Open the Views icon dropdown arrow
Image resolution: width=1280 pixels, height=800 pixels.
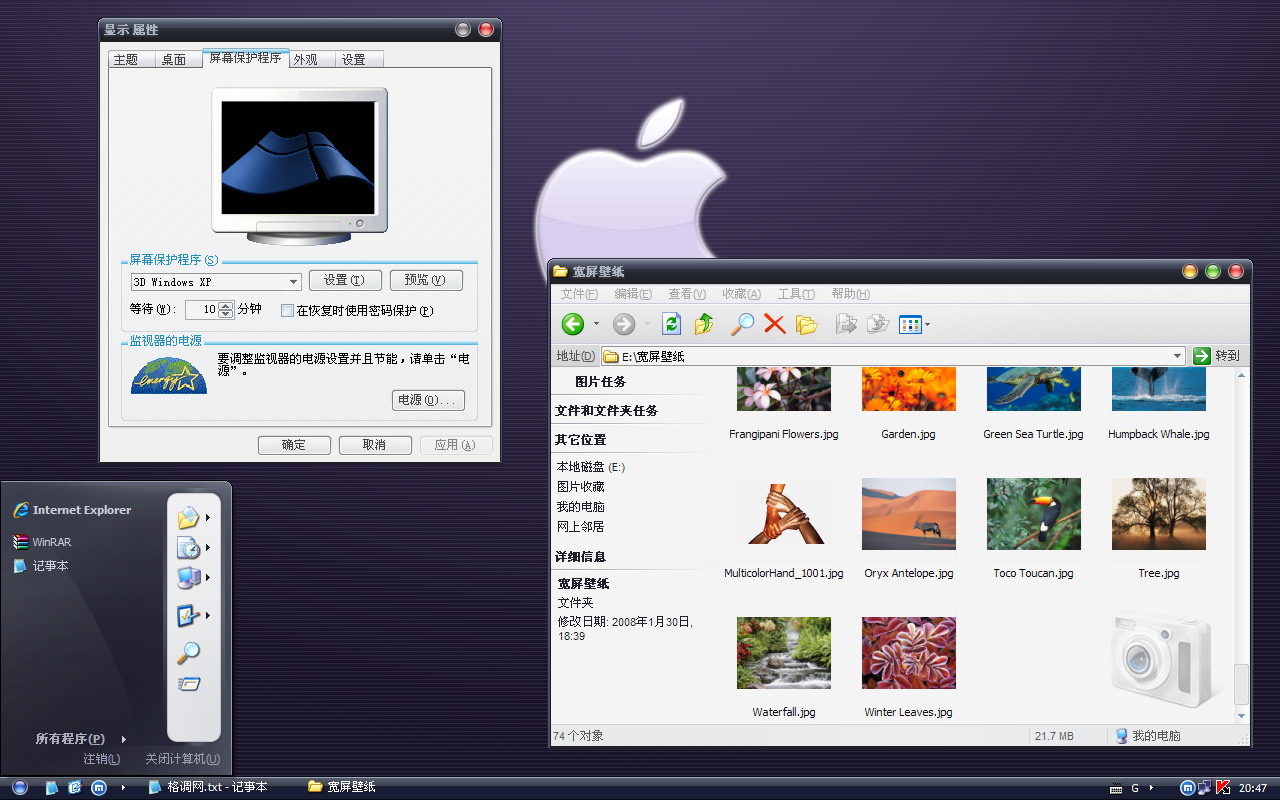pos(928,324)
